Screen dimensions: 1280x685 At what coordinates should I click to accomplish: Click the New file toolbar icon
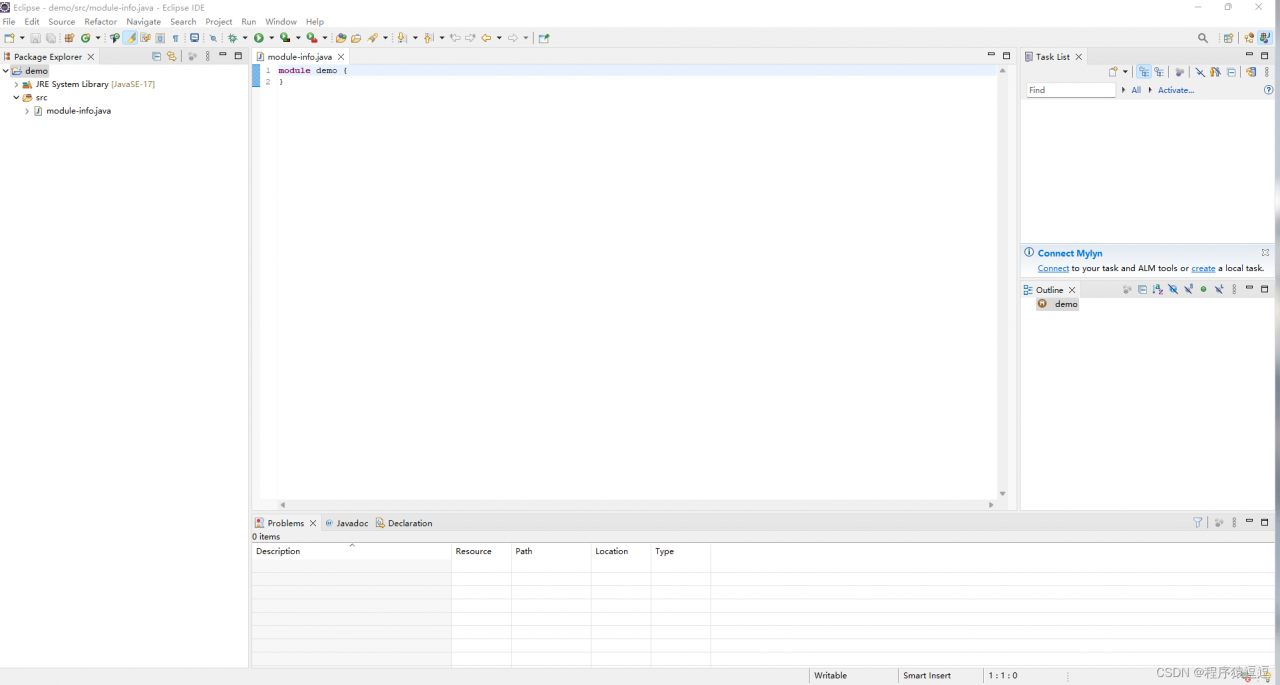(9, 38)
